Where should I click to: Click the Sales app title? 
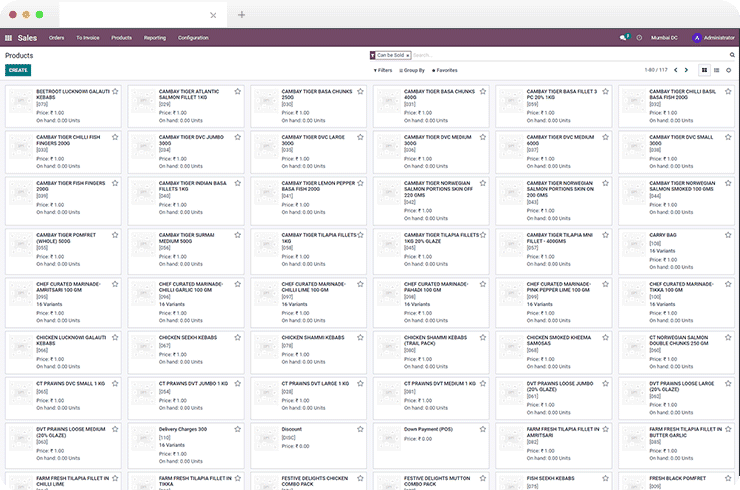[27, 38]
